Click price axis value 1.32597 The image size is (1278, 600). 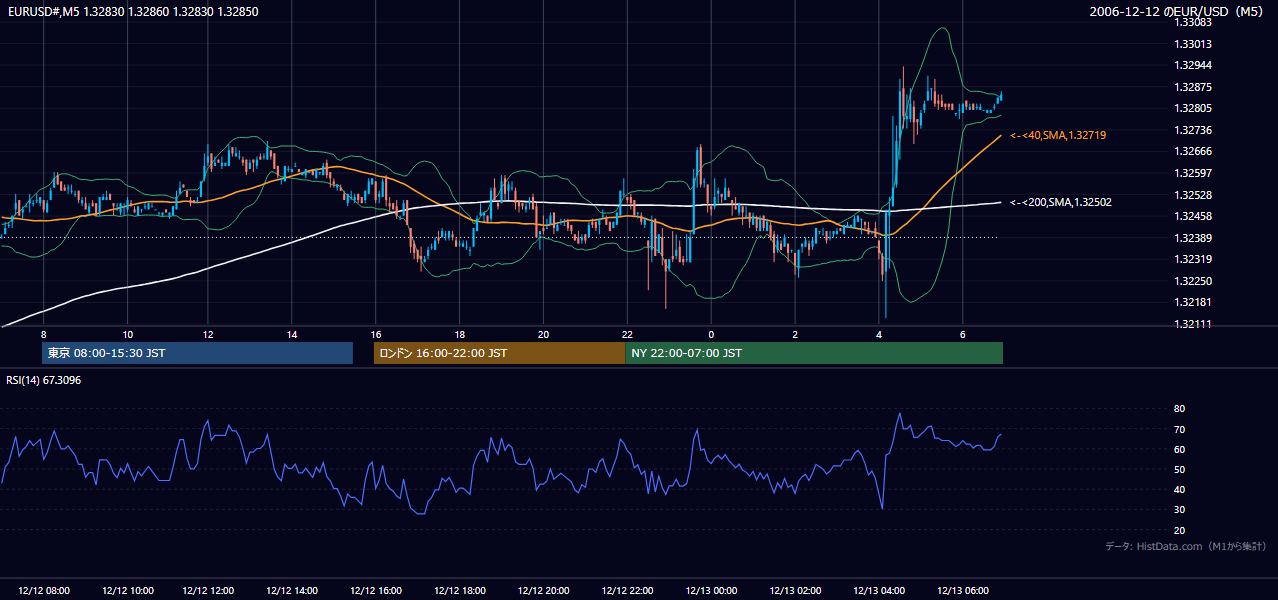coord(1193,173)
